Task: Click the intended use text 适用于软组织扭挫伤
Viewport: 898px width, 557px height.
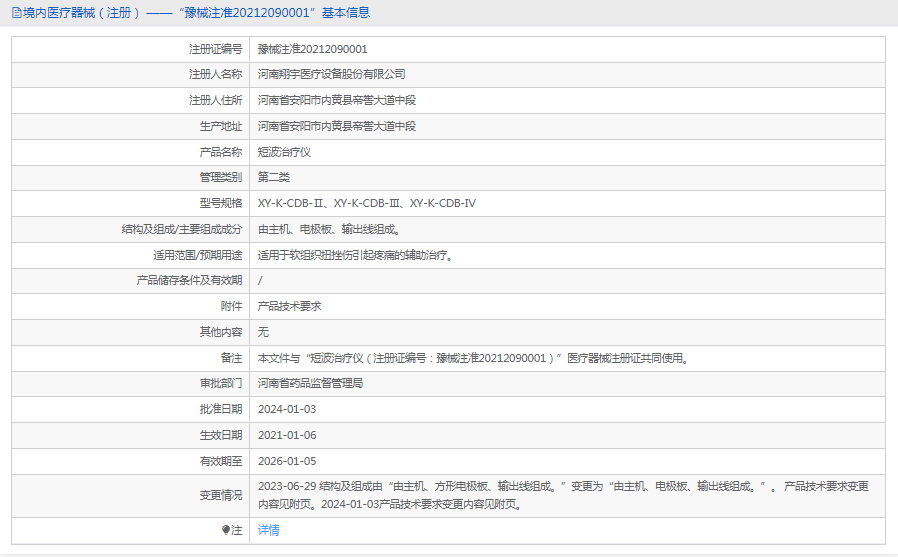Action: tap(357, 255)
